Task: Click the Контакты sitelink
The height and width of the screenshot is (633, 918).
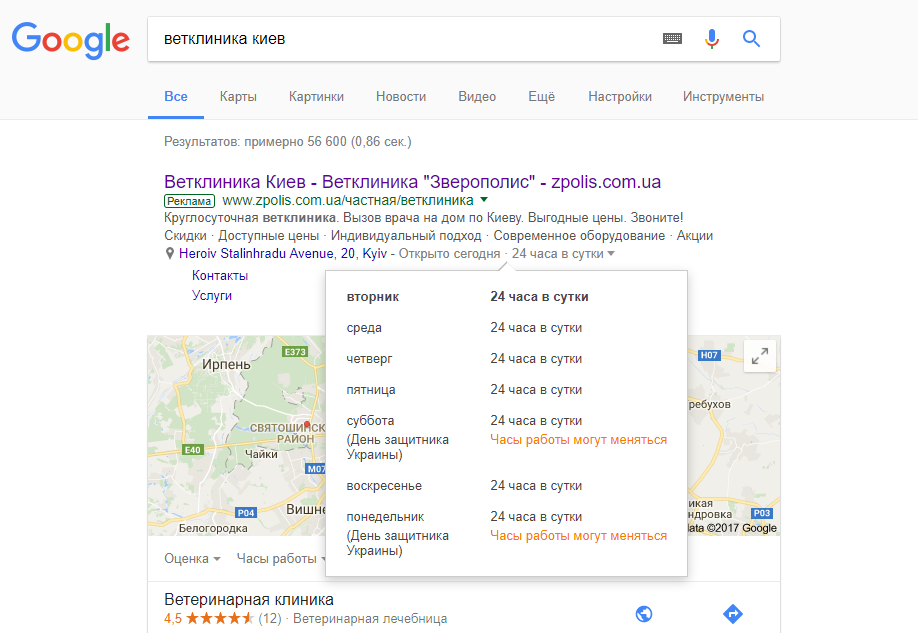Action: click(220, 275)
